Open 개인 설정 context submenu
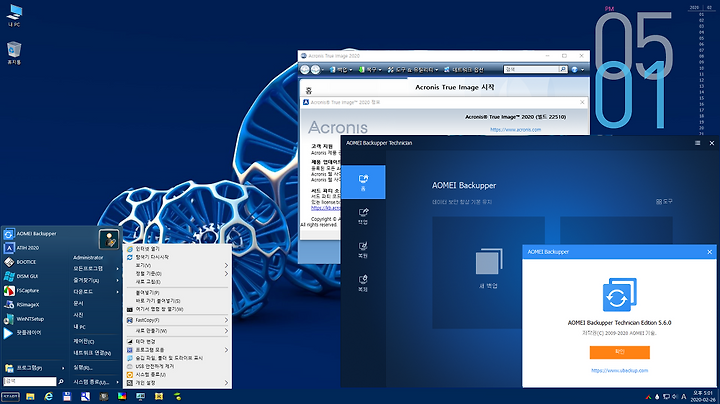 pos(177,383)
